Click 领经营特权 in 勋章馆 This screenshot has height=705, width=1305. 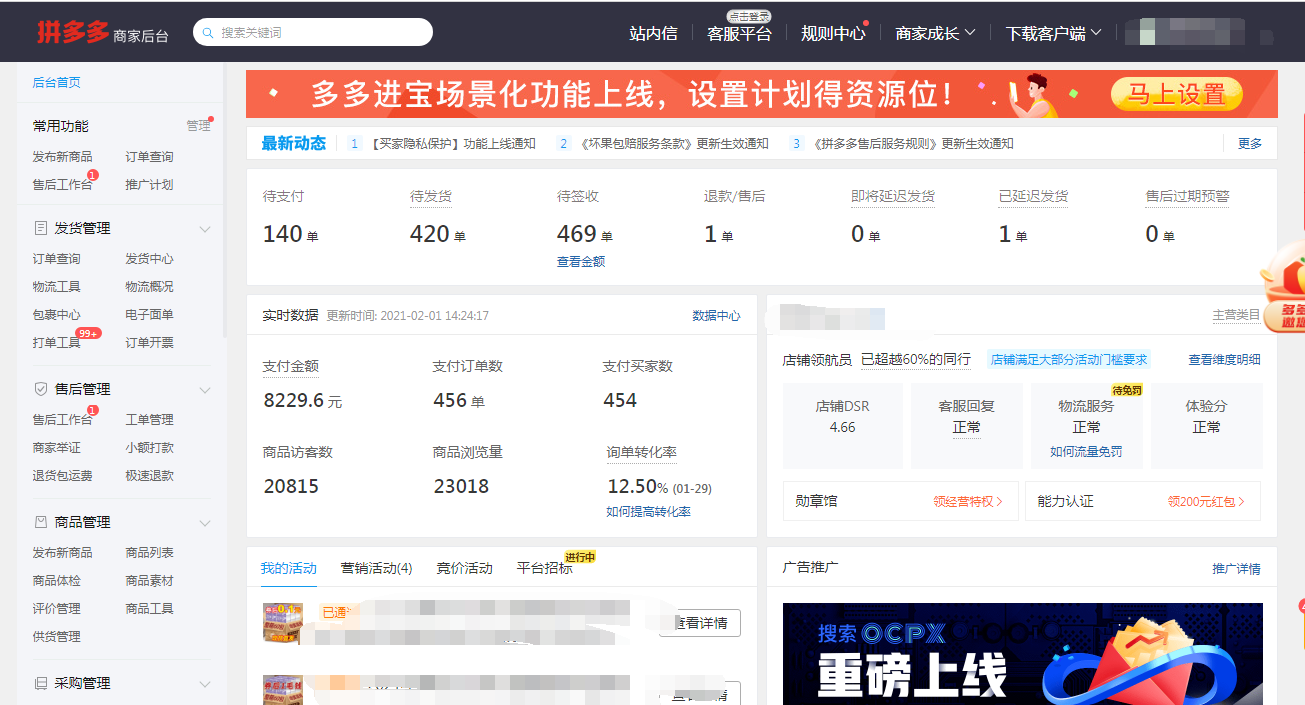click(x=968, y=502)
